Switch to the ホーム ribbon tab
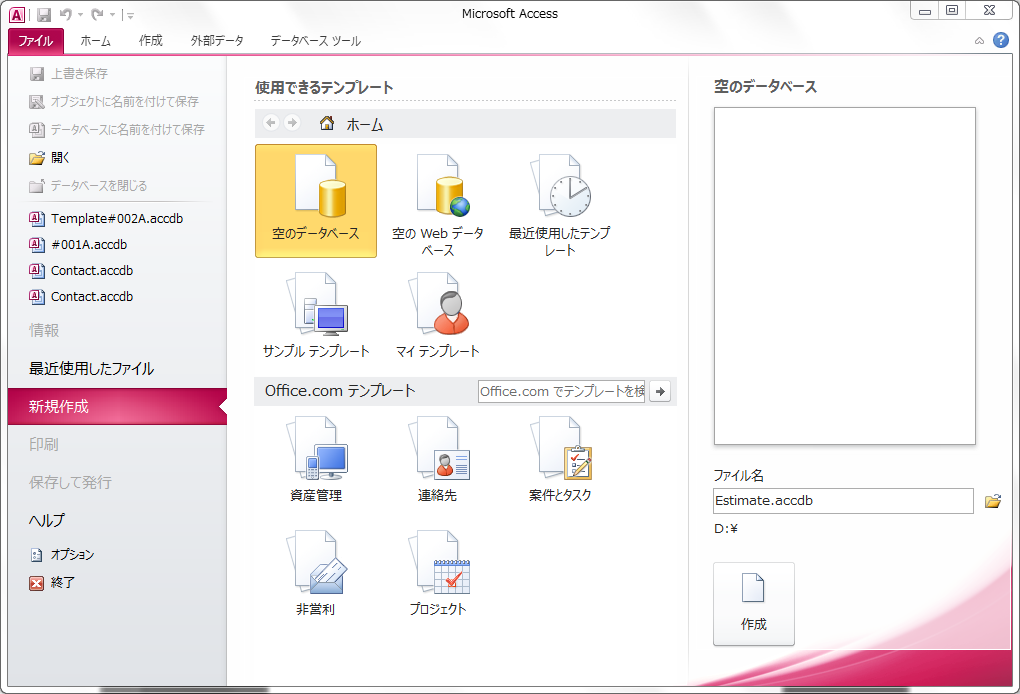1020x694 pixels. pyautogui.click(x=96, y=41)
